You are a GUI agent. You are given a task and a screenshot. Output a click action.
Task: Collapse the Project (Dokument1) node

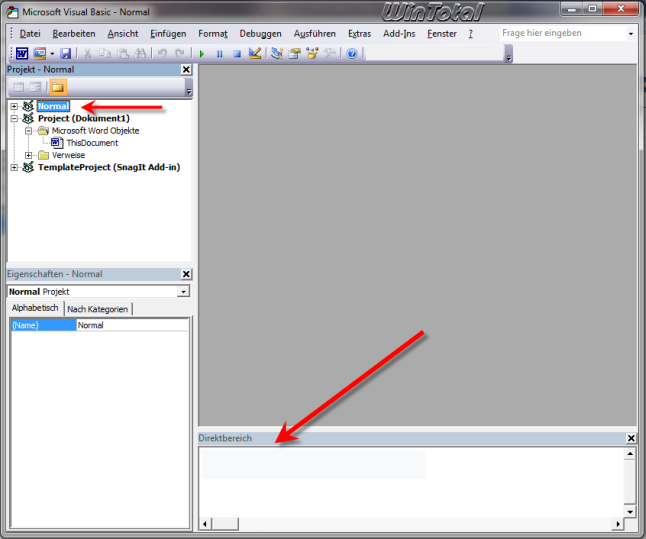14,119
